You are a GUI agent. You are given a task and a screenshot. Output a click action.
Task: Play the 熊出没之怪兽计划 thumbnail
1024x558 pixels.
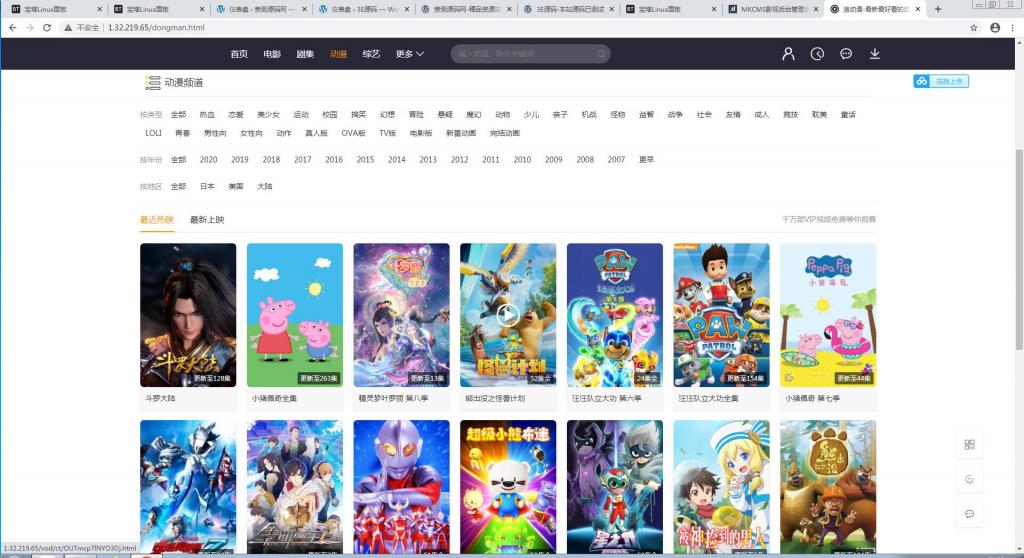pos(508,315)
